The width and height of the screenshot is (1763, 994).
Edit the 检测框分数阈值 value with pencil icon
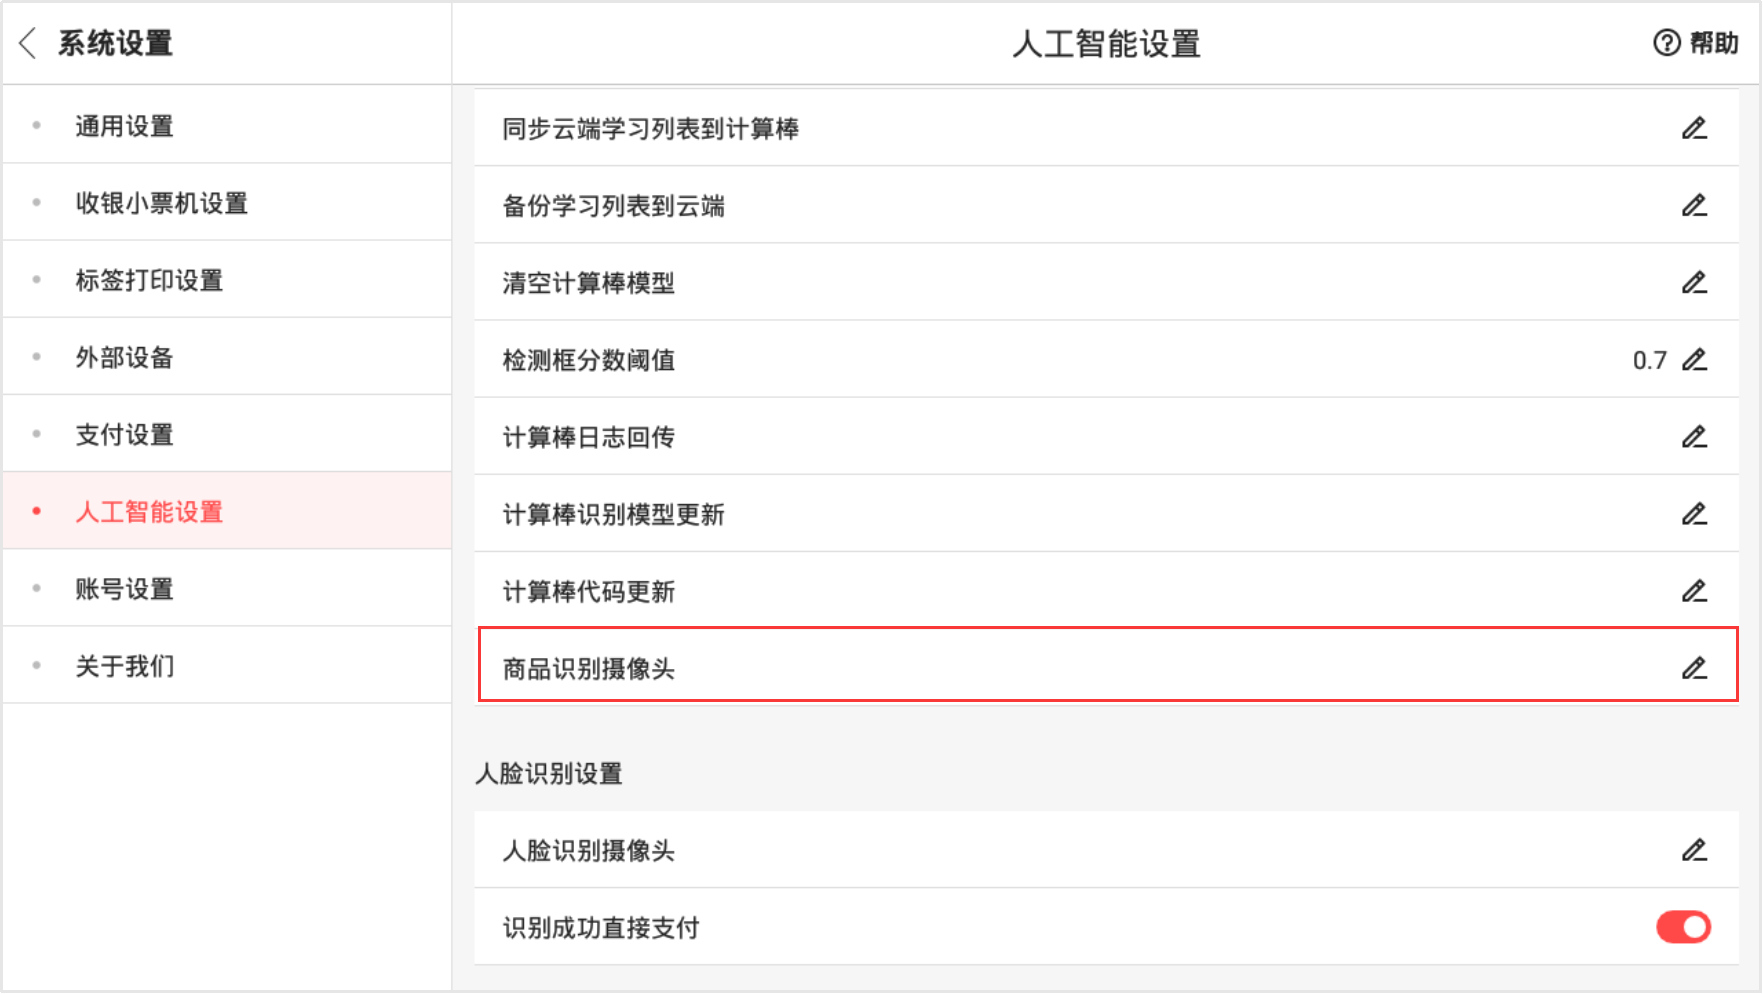coord(1694,360)
